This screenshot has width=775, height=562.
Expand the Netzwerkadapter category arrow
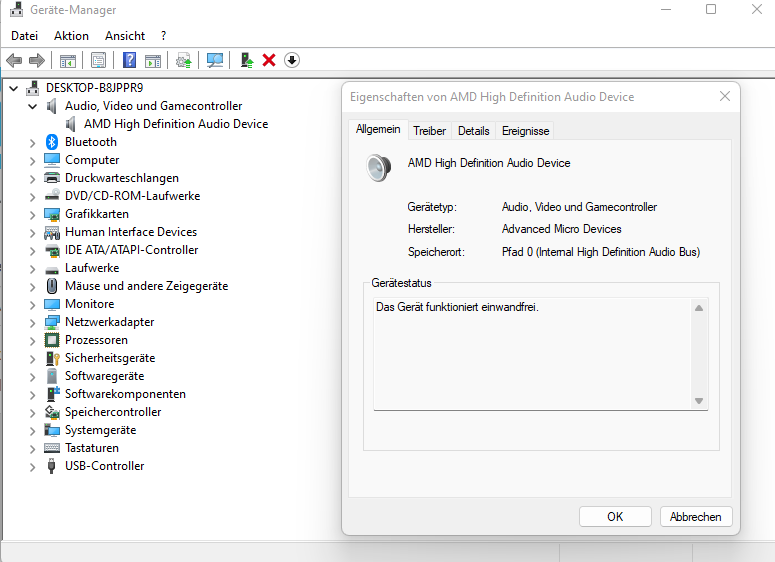coord(33,323)
